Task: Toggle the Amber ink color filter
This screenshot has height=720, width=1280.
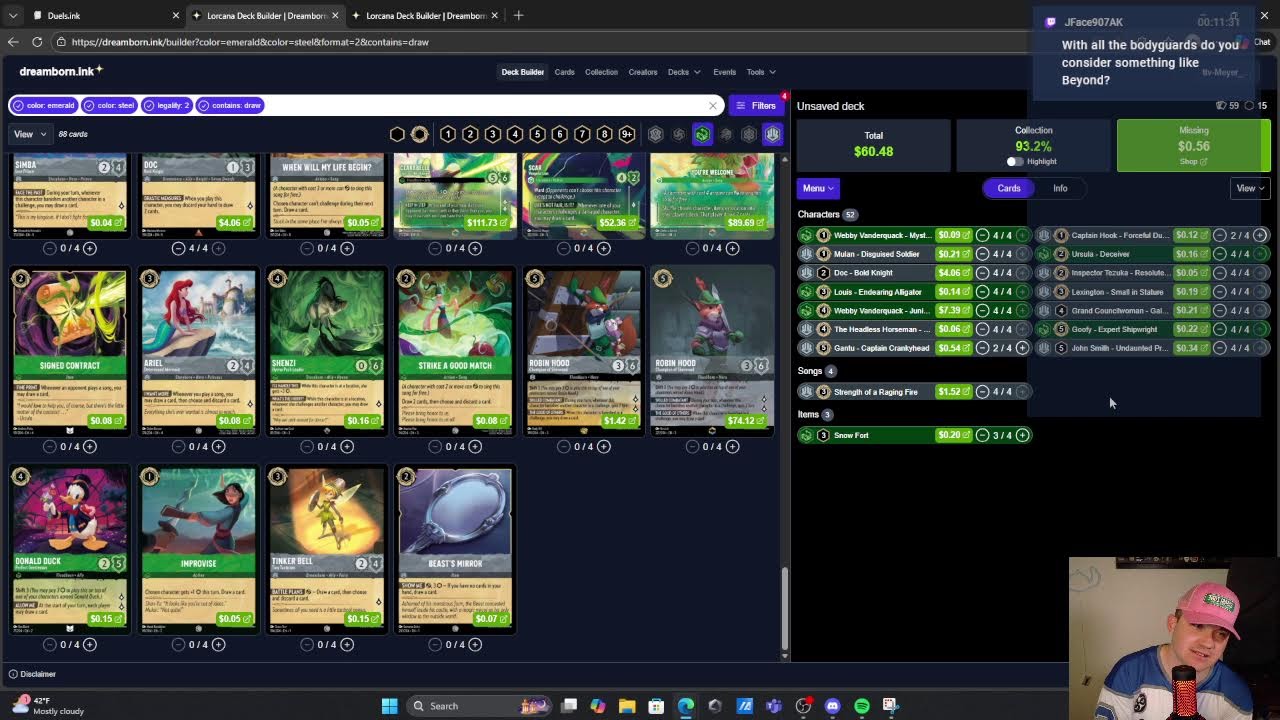Action: coord(656,134)
